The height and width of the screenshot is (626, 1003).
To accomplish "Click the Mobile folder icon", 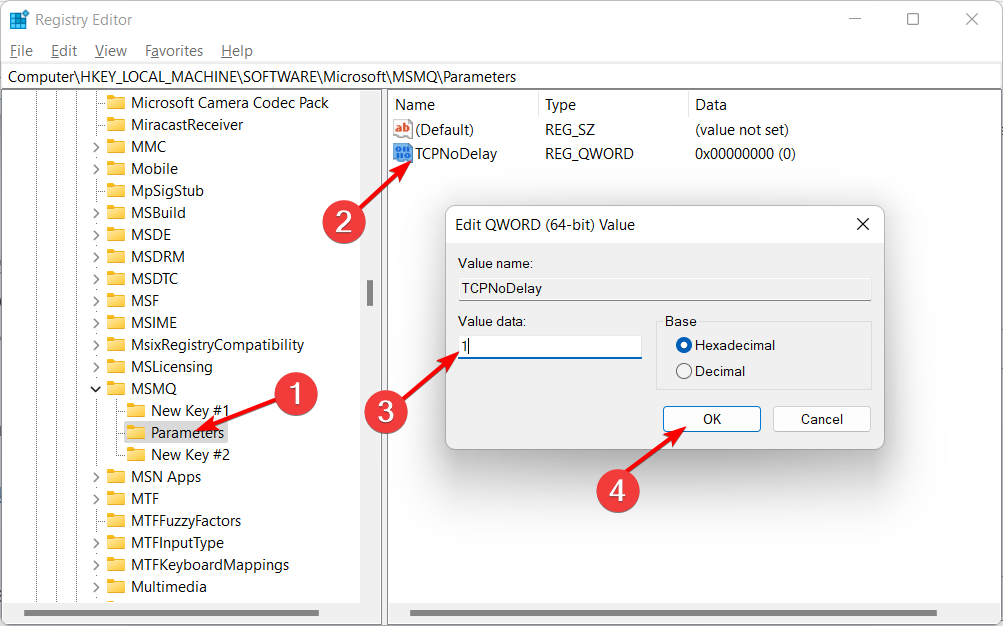I will pos(116,169).
